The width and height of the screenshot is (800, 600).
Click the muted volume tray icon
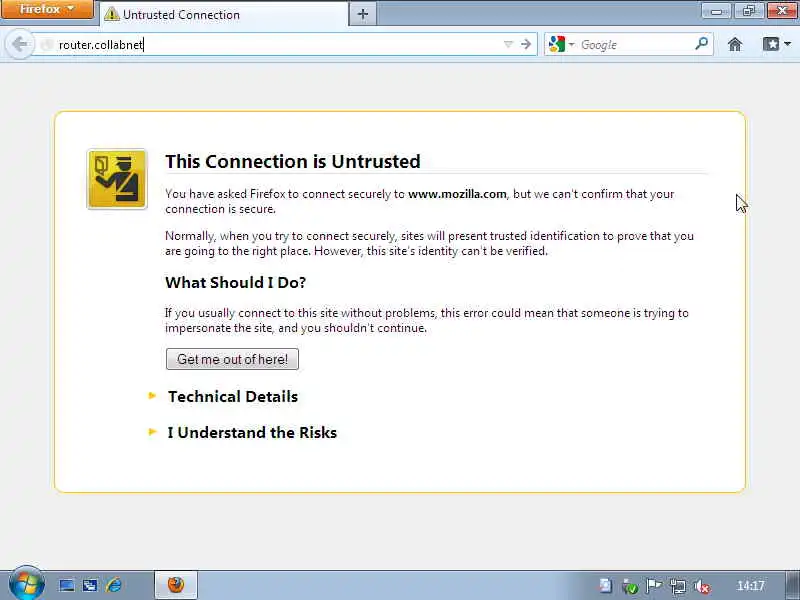tap(702, 586)
